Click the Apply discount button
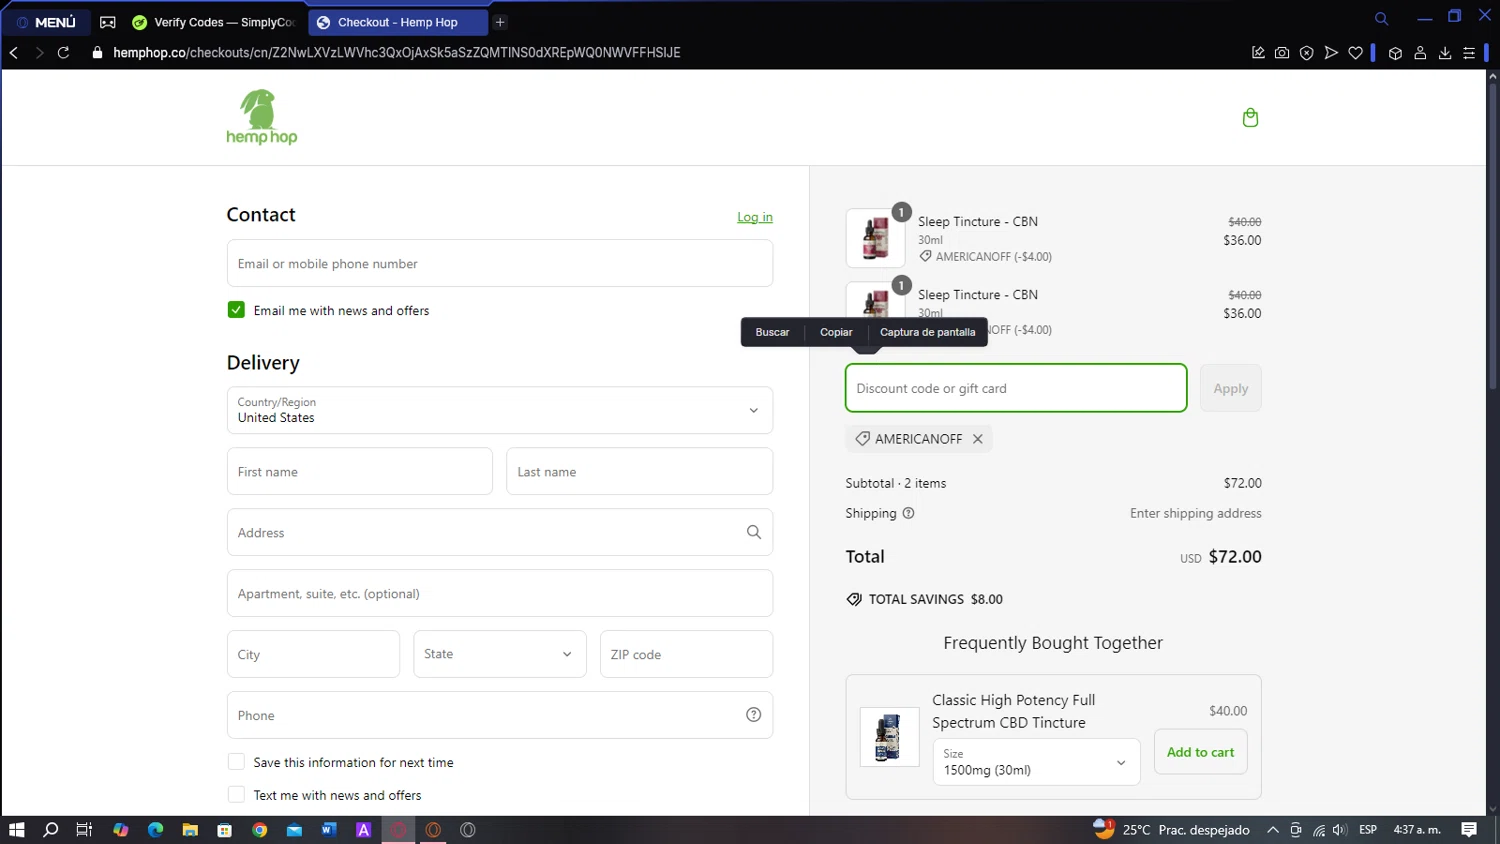This screenshot has width=1500, height=844. pos(1231,388)
